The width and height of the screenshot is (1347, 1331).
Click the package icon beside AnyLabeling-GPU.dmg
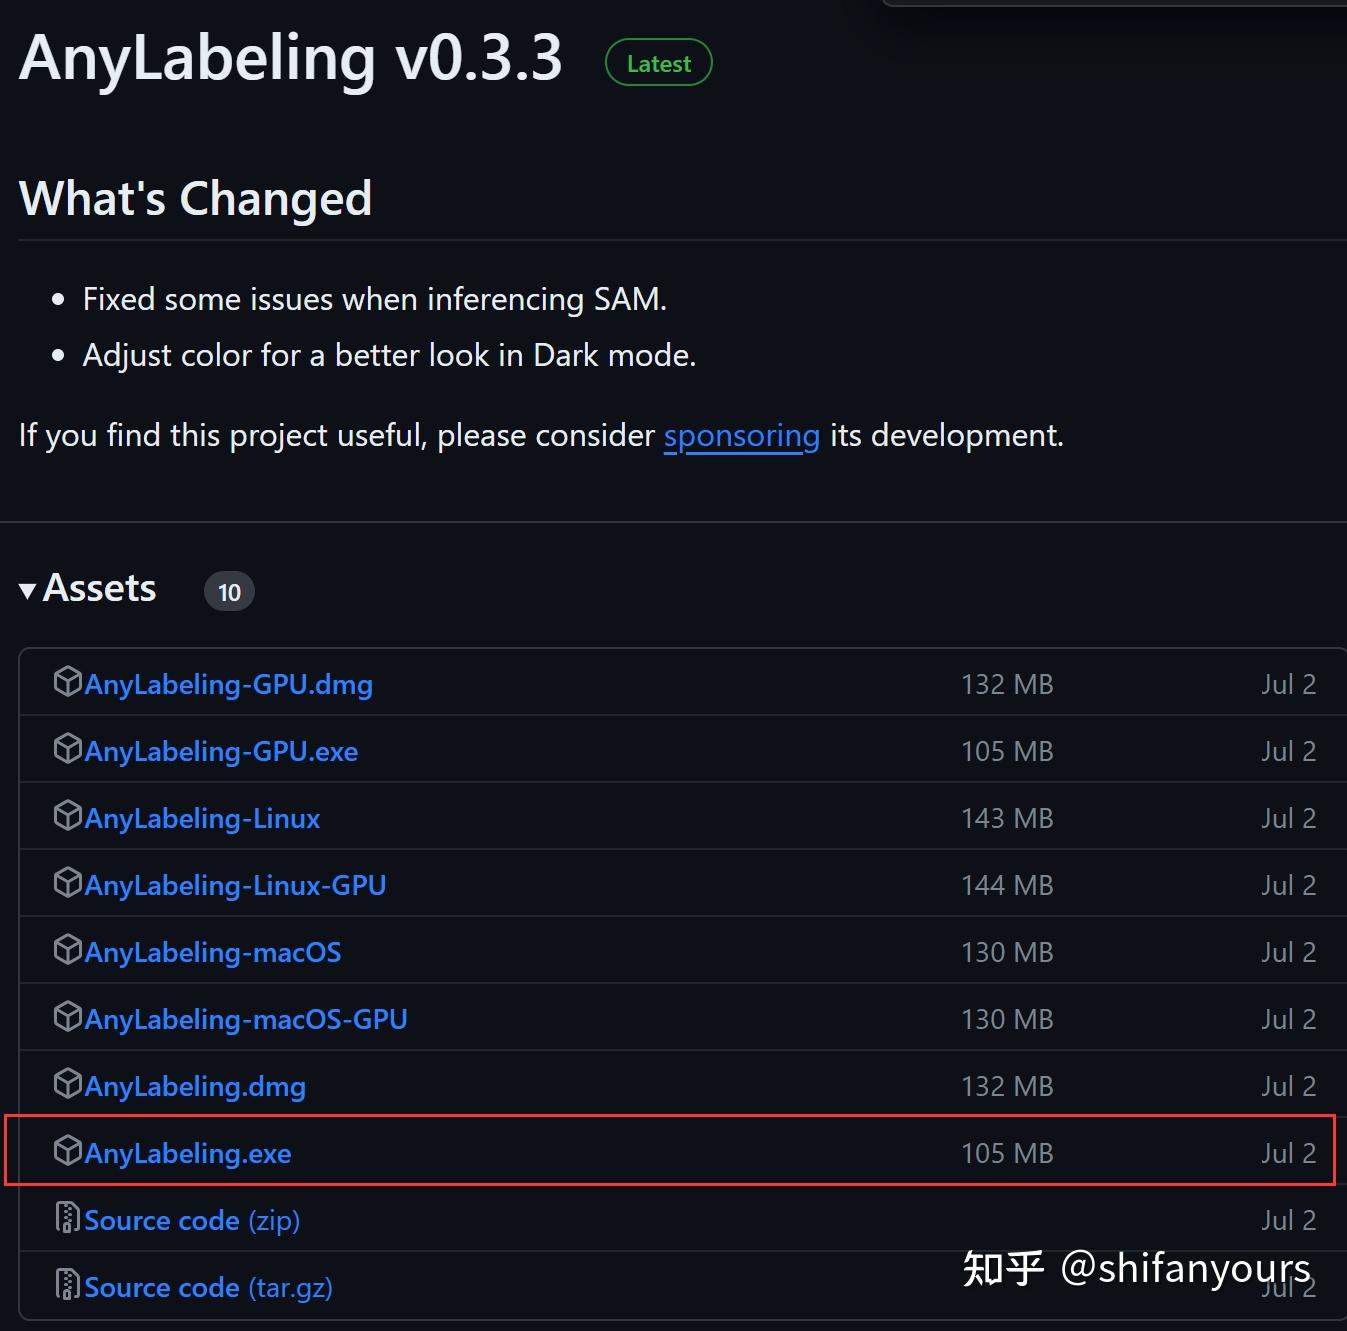coord(66,682)
